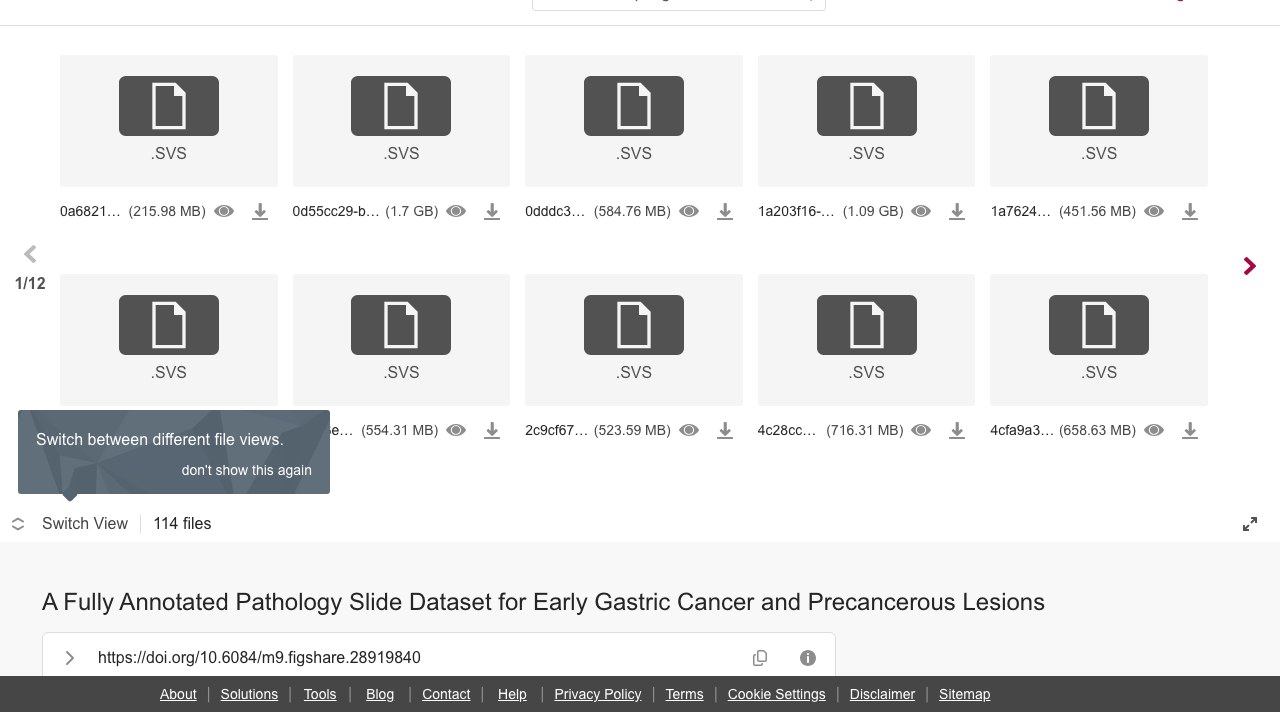Enter fullscreen with the expand arrows icon
Image resolution: width=1280 pixels, height=720 pixels.
1250,524
